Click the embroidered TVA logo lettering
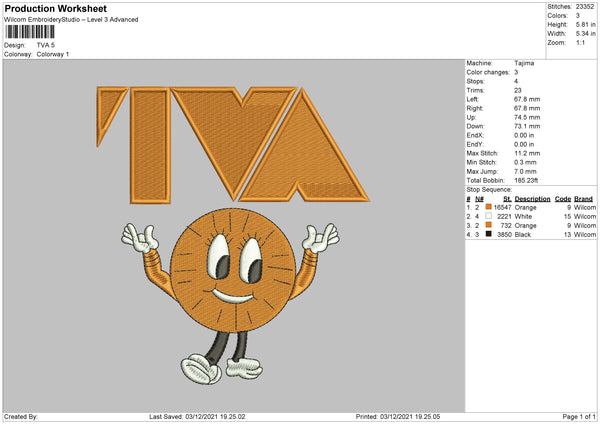The height and width of the screenshot is (424, 600). (233, 145)
